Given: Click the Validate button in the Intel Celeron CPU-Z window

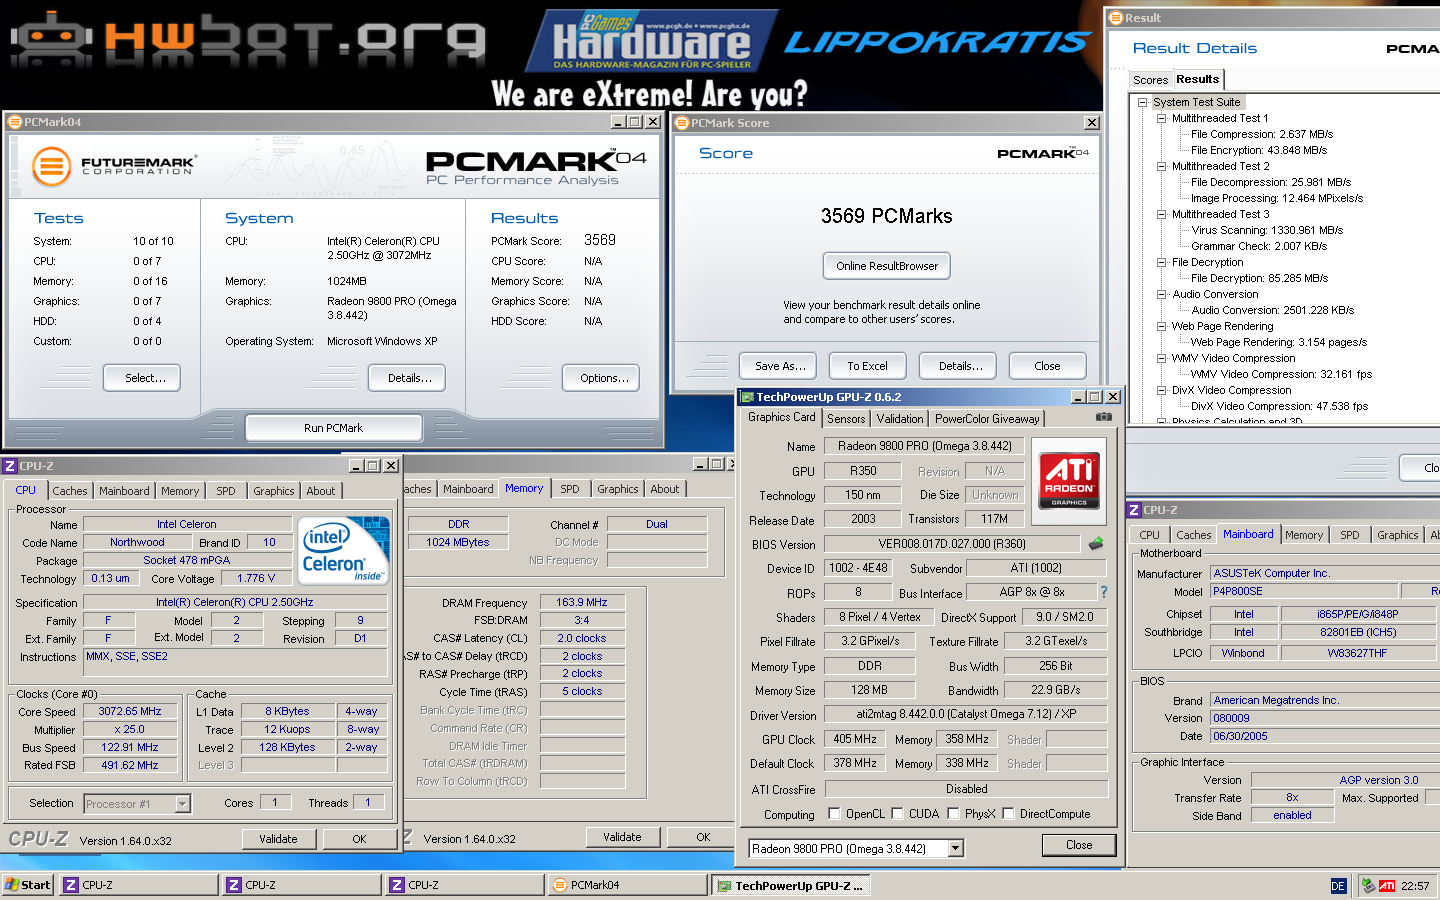Looking at the screenshot, I should [x=278, y=839].
